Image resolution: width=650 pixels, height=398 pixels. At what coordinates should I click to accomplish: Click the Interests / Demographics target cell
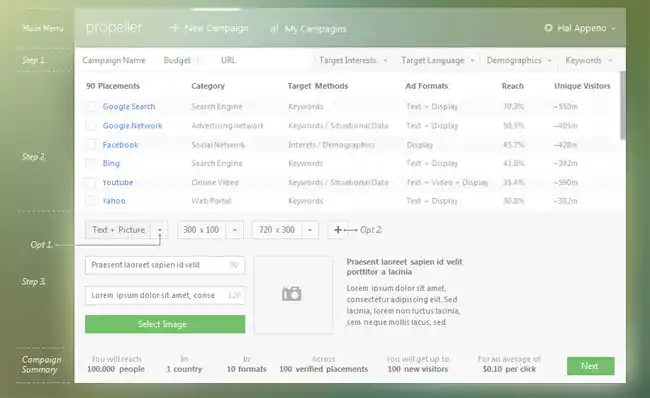coord(331,145)
